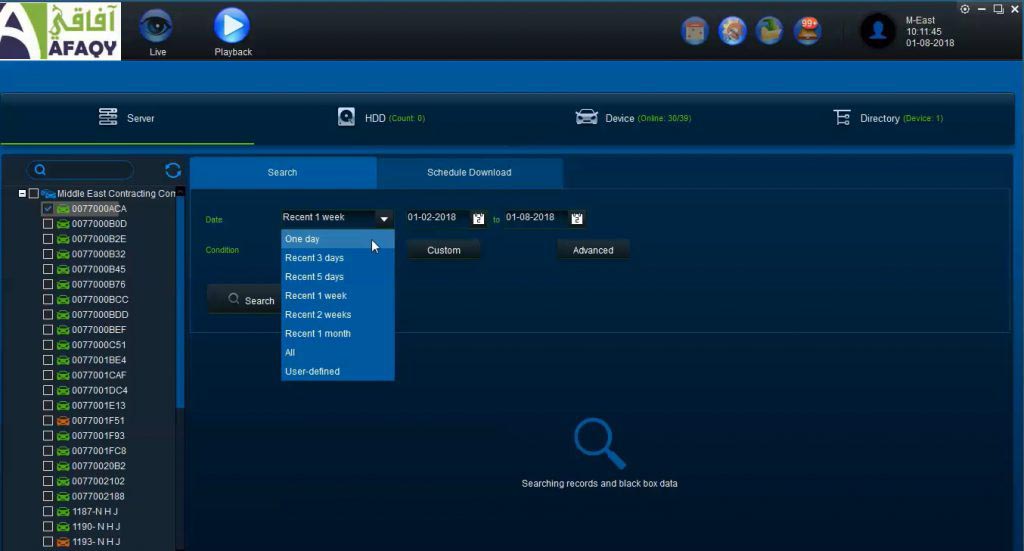Image resolution: width=1024 pixels, height=551 pixels.
Task: Open the green download box icon
Action: [769, 31]
